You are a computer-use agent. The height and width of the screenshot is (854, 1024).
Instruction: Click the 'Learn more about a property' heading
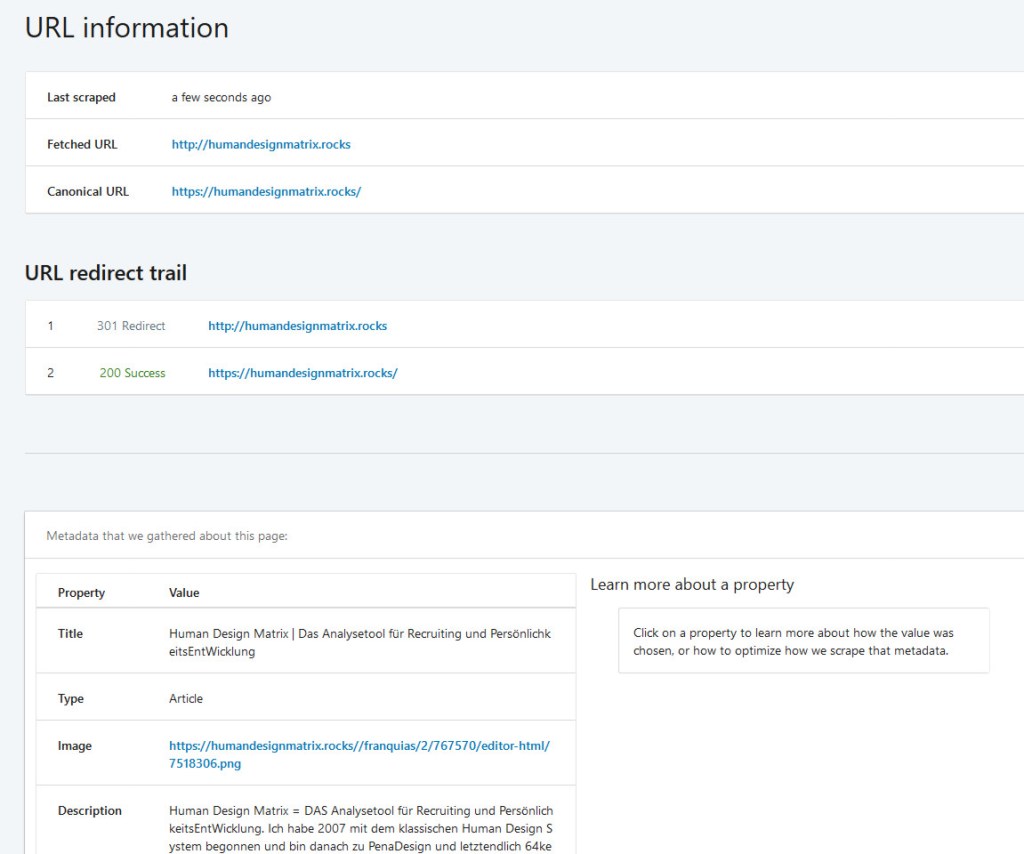pos(692,584)
